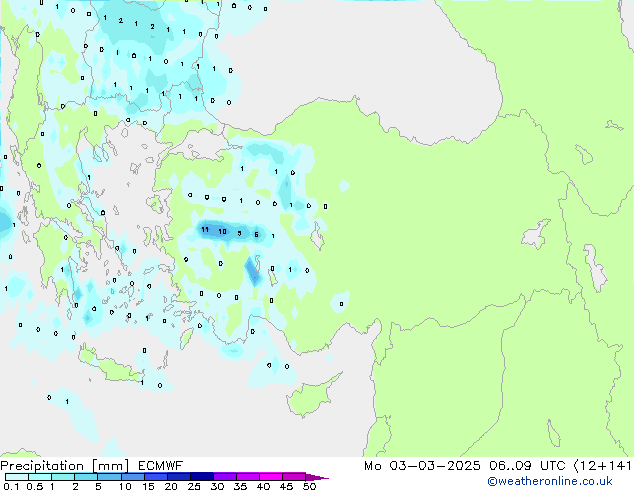Screen dimensions: 634x490
Task: Pick the 15–20 mm legend color swatch
Action: (156, 477)
